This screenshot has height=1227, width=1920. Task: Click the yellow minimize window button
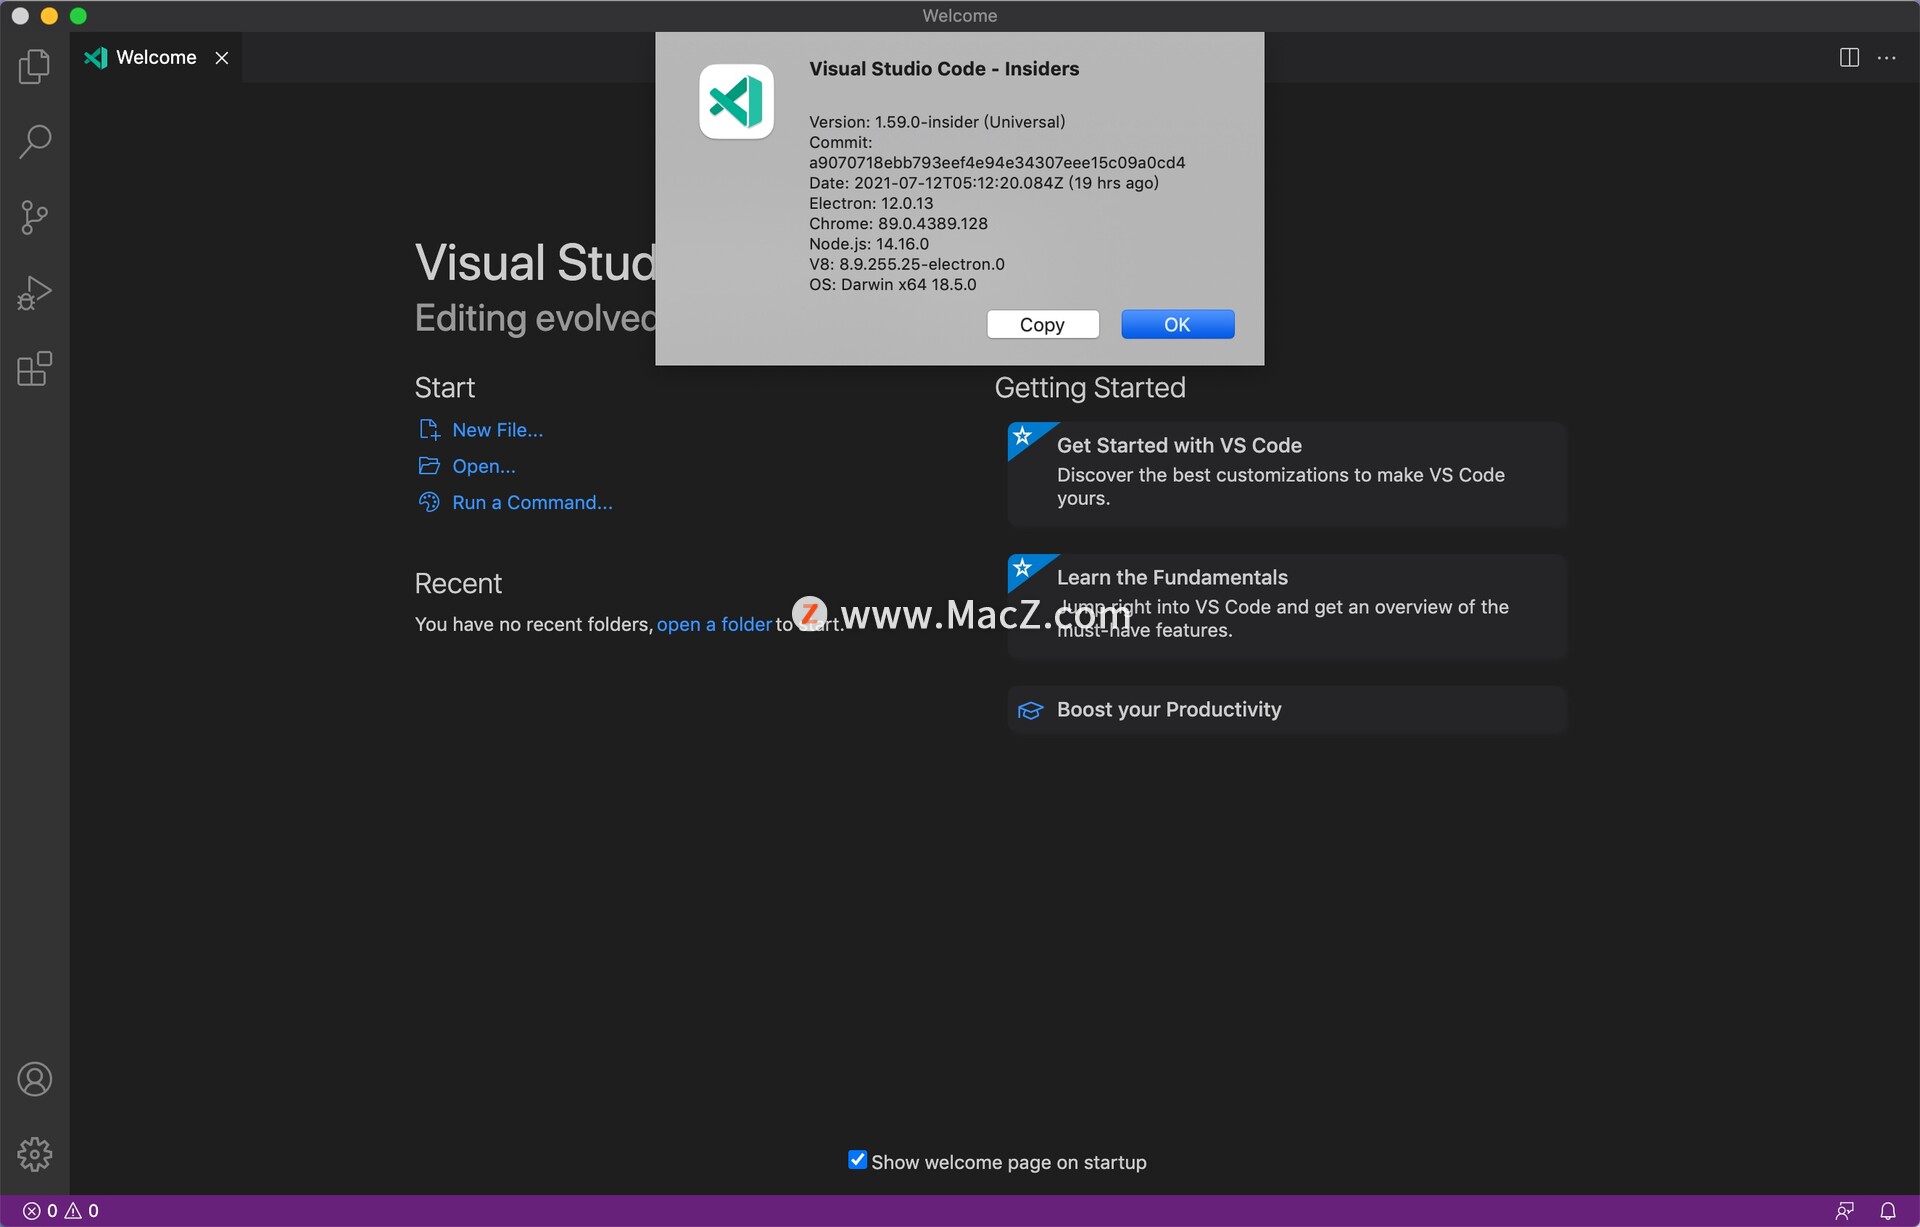pos(49,16)
